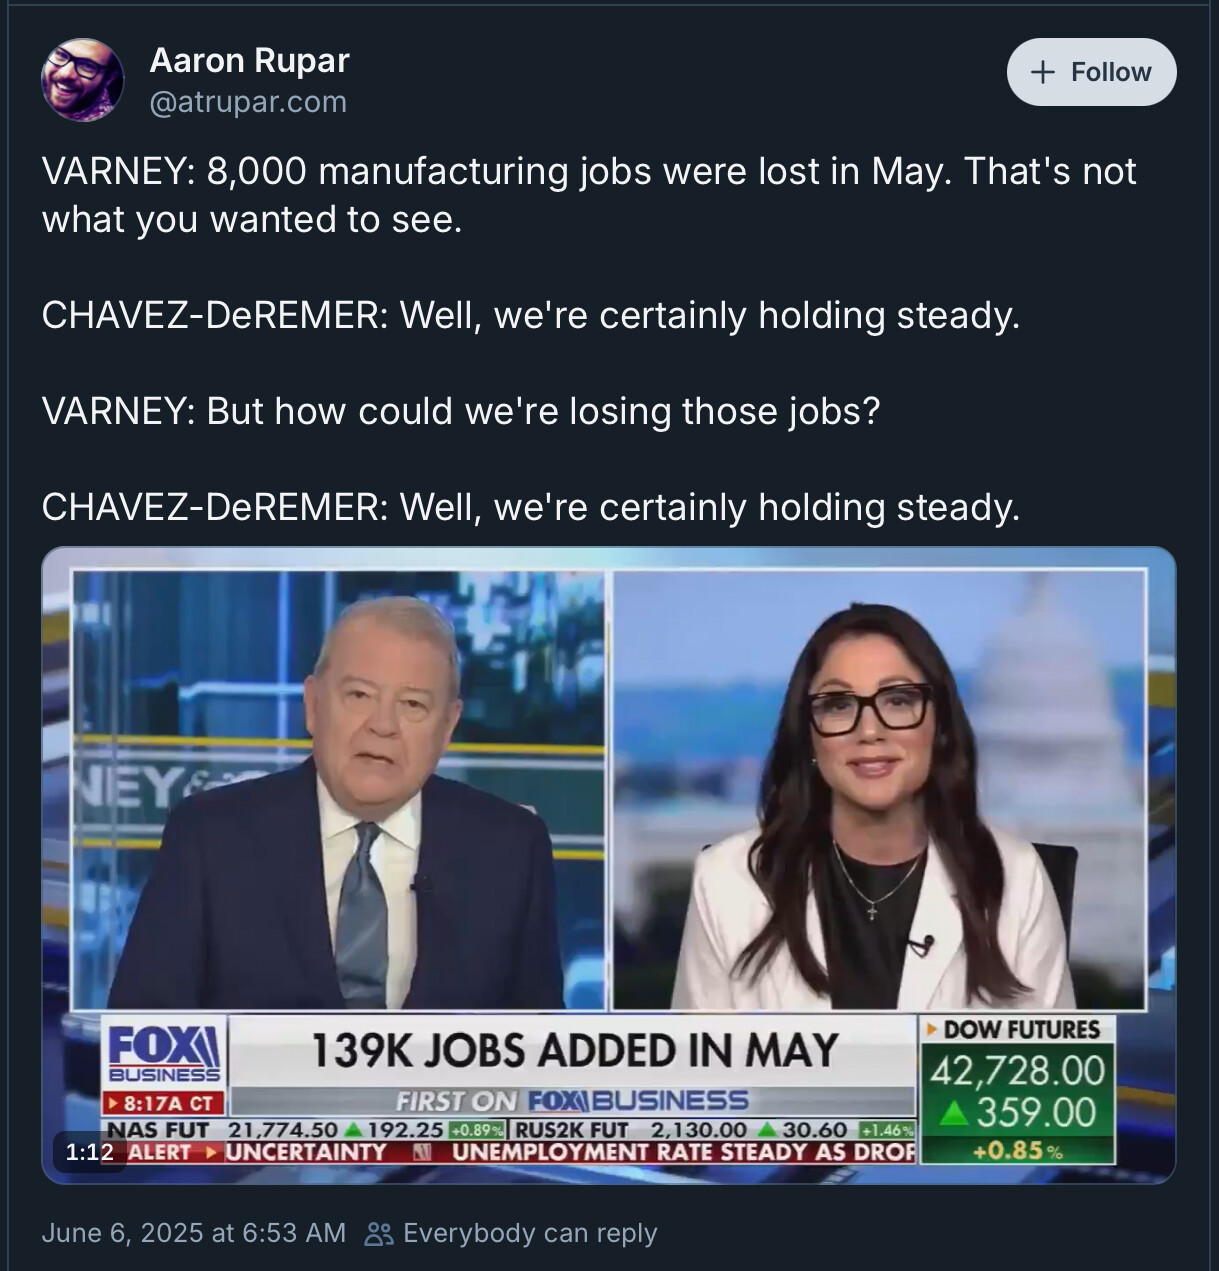Follow Aaron Rupar's account
This screenshot has width=1219, height=1271.
(1091, 72)
